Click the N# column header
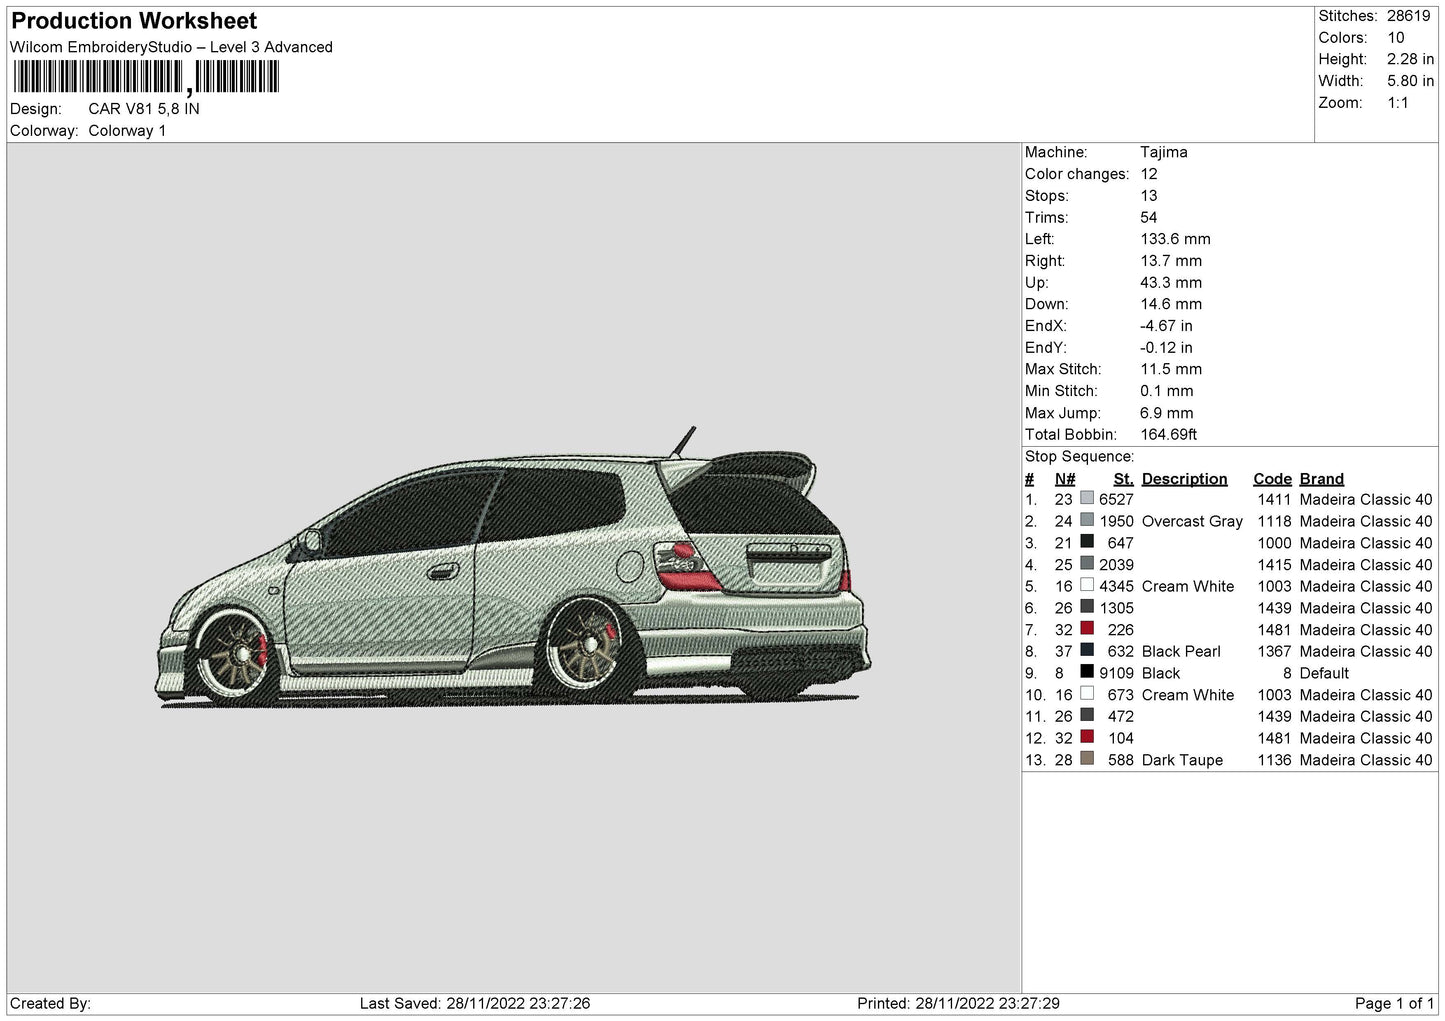This screenshot has width=1445, height=1021. click(x=1064, y=479)
